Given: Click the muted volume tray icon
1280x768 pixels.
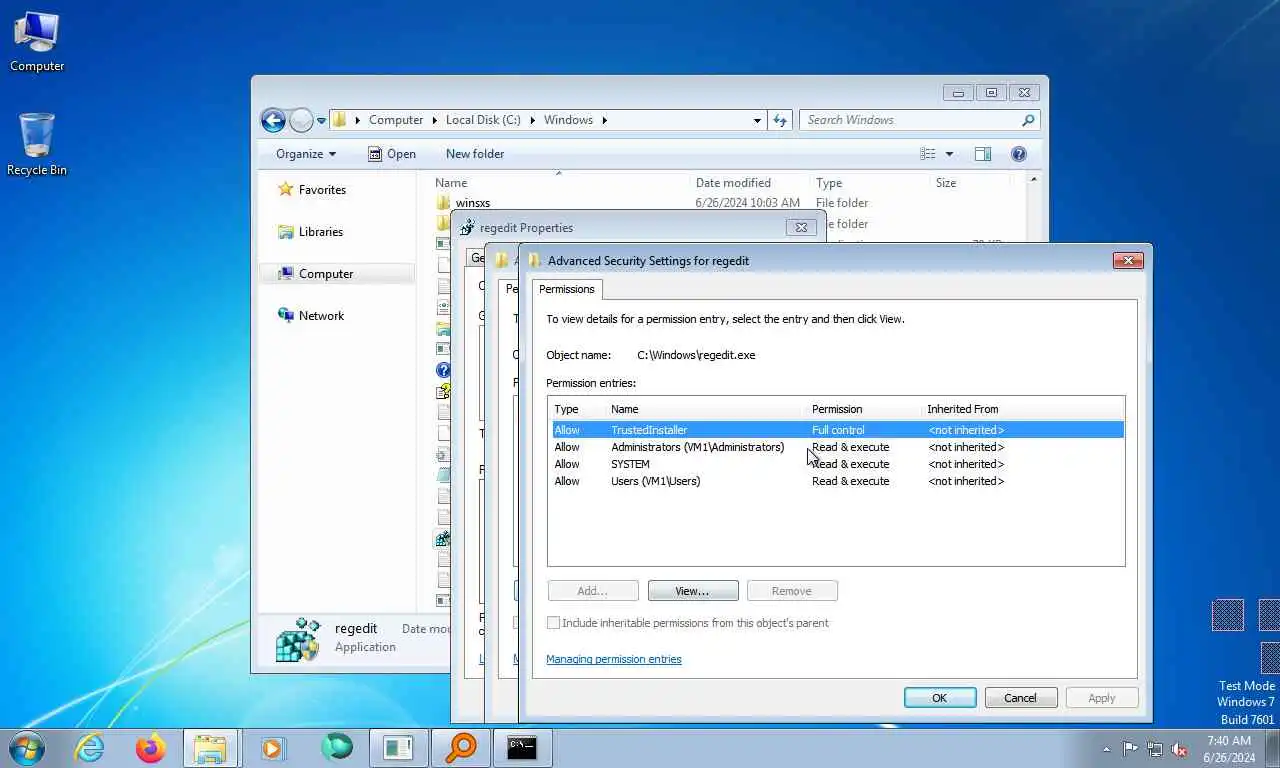Looking at the screenshot, I should tap(1180, 749).
